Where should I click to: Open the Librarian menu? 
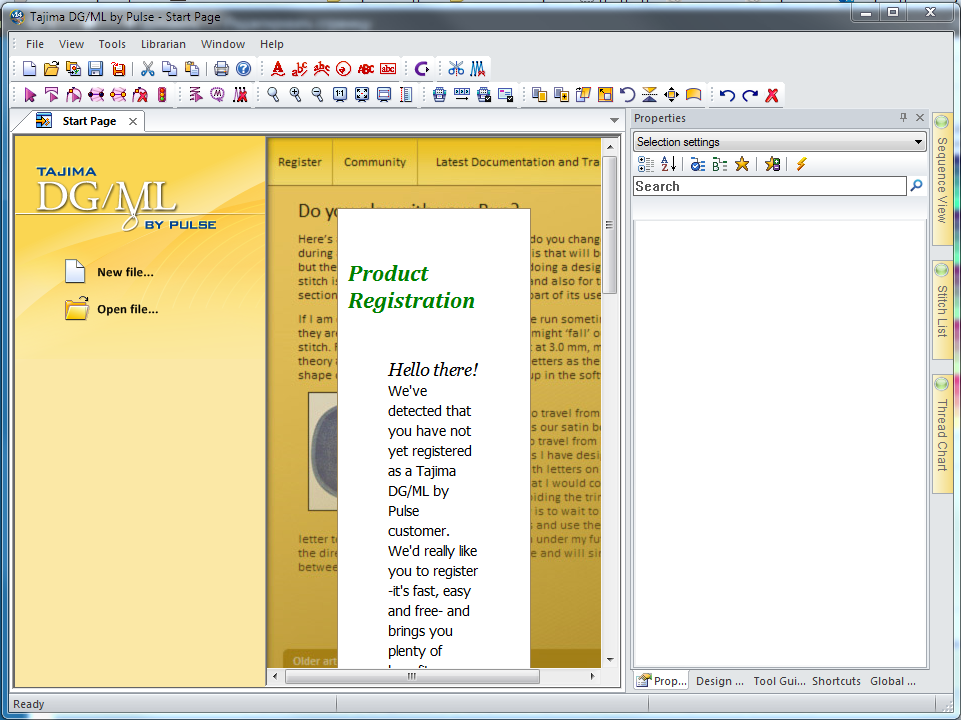[x=163, y=44]
